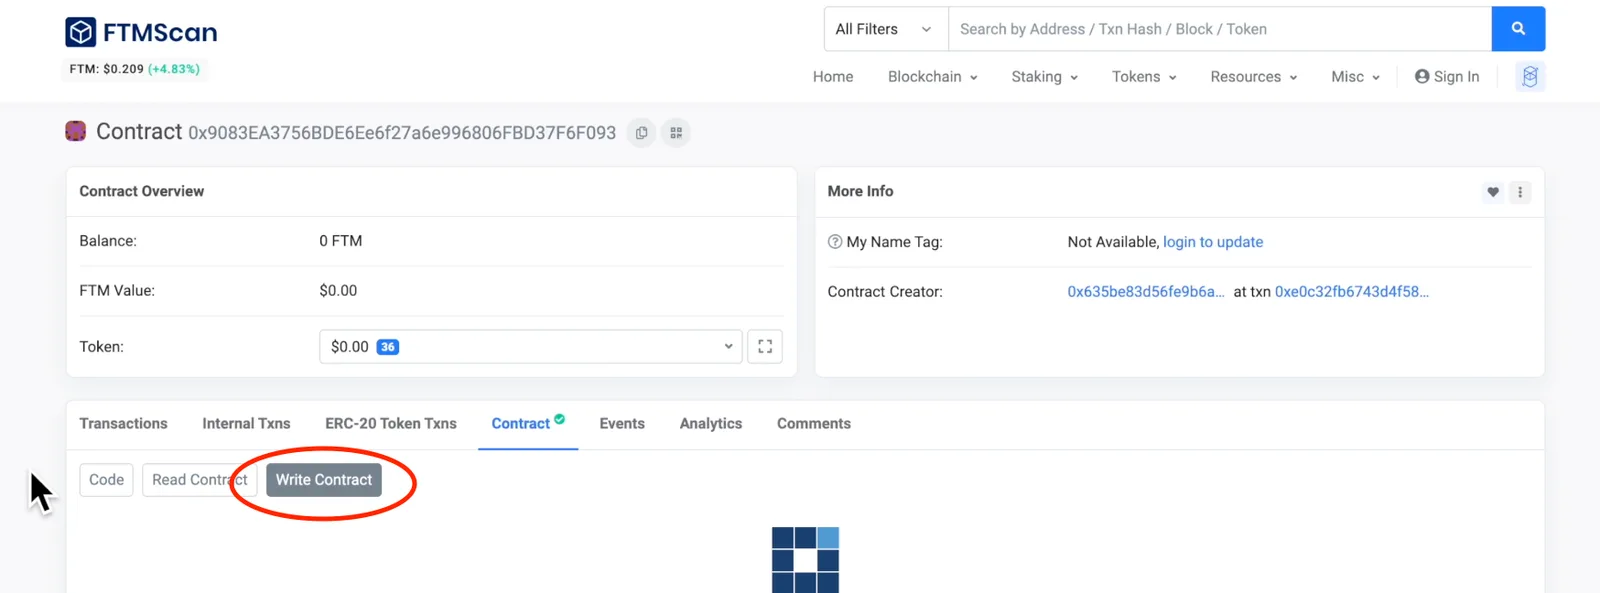Show the contract address QR code
The width and height of the screenshot is (1600, 593).
click(676, 132)
